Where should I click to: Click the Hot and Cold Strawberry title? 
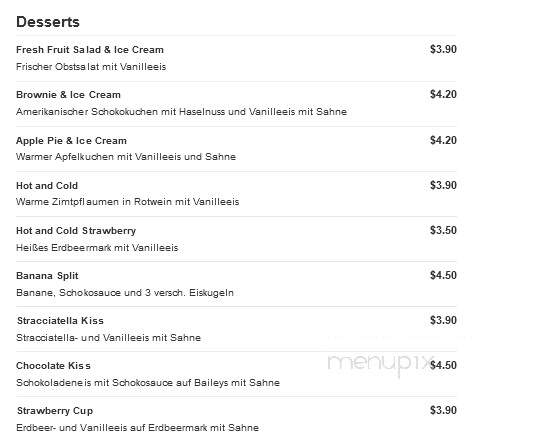[x=76, y=231]
